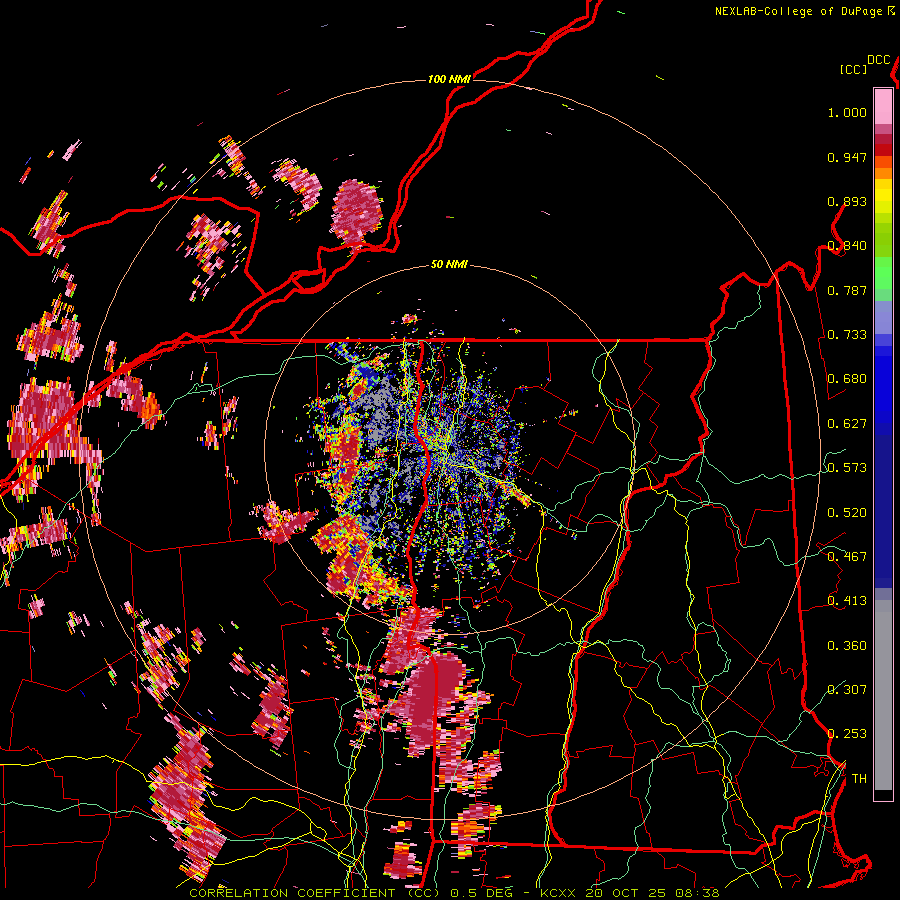The width and height of the screenshot is (900, 900).
Task: Select the 0.733 scale value
Action: (x=847, y=335)
